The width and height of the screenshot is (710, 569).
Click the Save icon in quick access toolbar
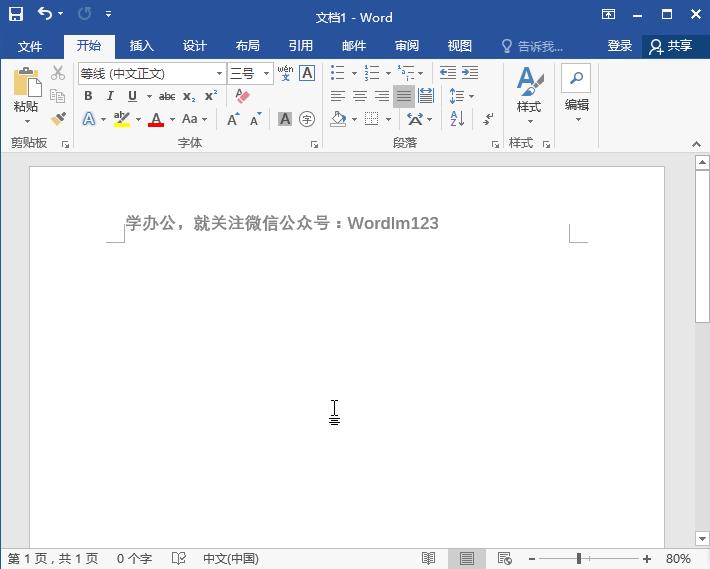click(x=16, y=14)
